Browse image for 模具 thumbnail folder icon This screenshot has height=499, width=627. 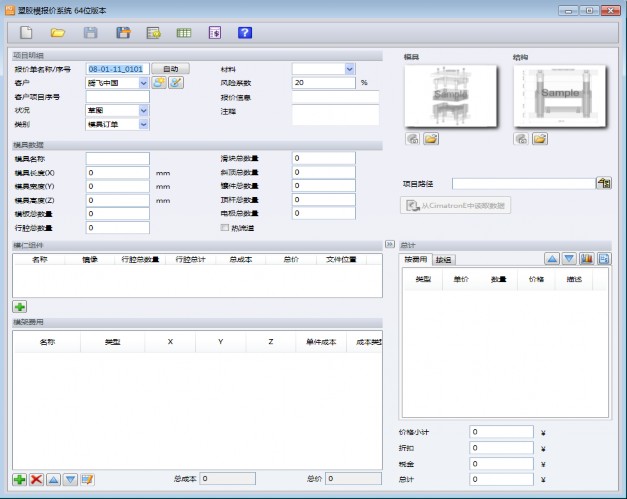(x=431, y=139)
